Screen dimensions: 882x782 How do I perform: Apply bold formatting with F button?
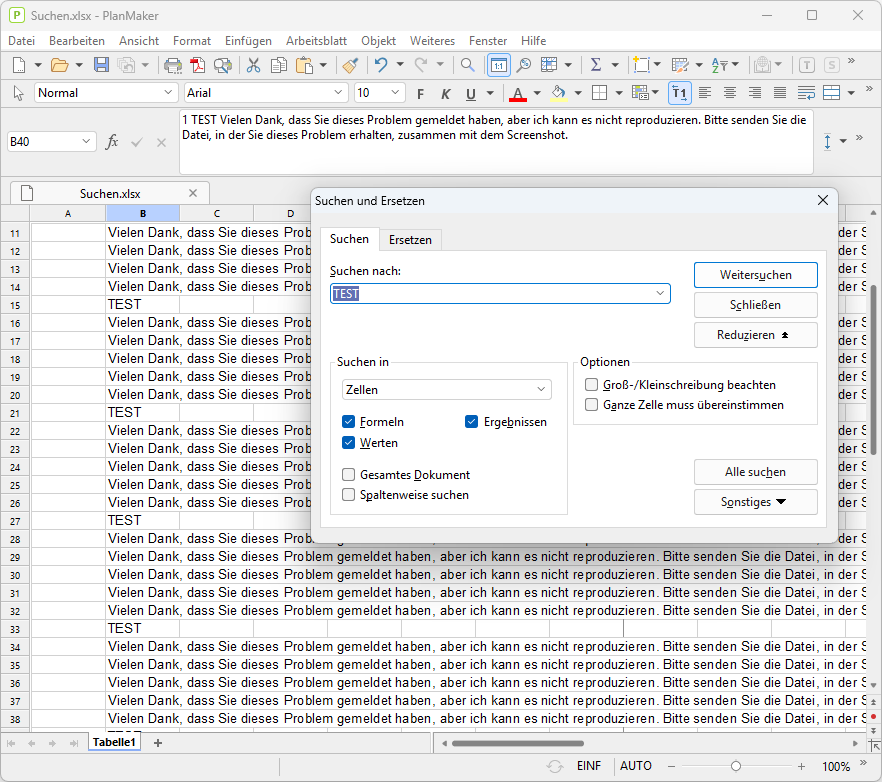(420, 94)
